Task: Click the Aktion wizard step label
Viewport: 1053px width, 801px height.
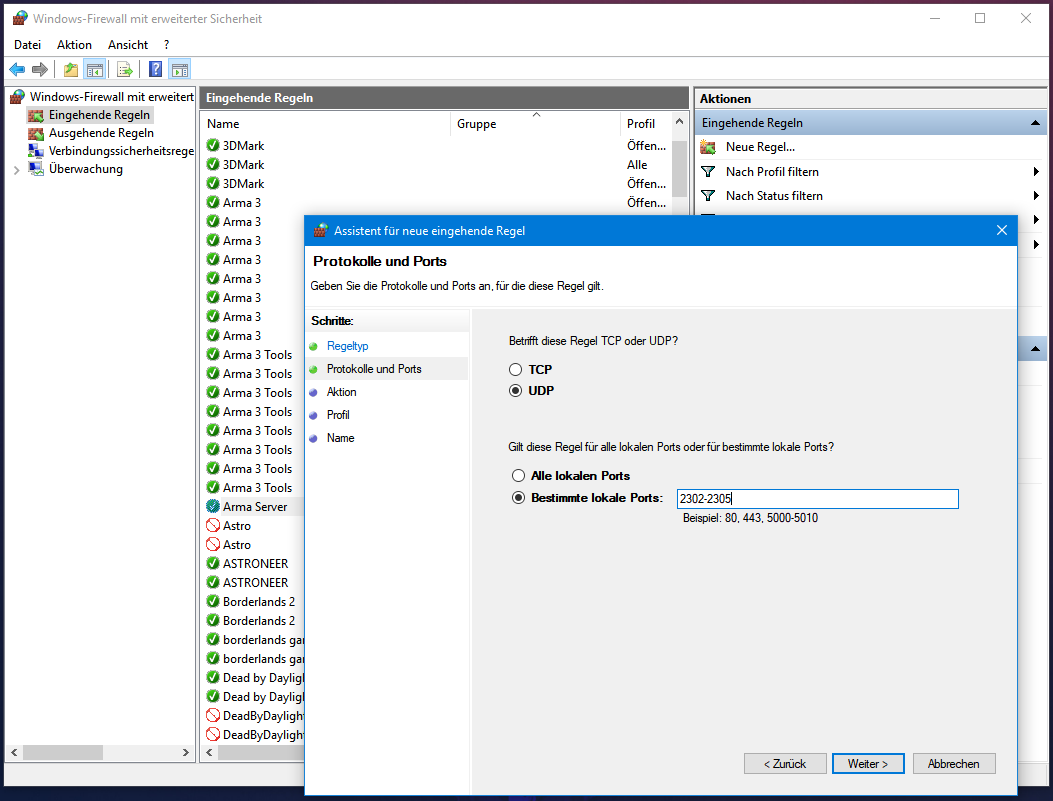Action: click(341, 391)
